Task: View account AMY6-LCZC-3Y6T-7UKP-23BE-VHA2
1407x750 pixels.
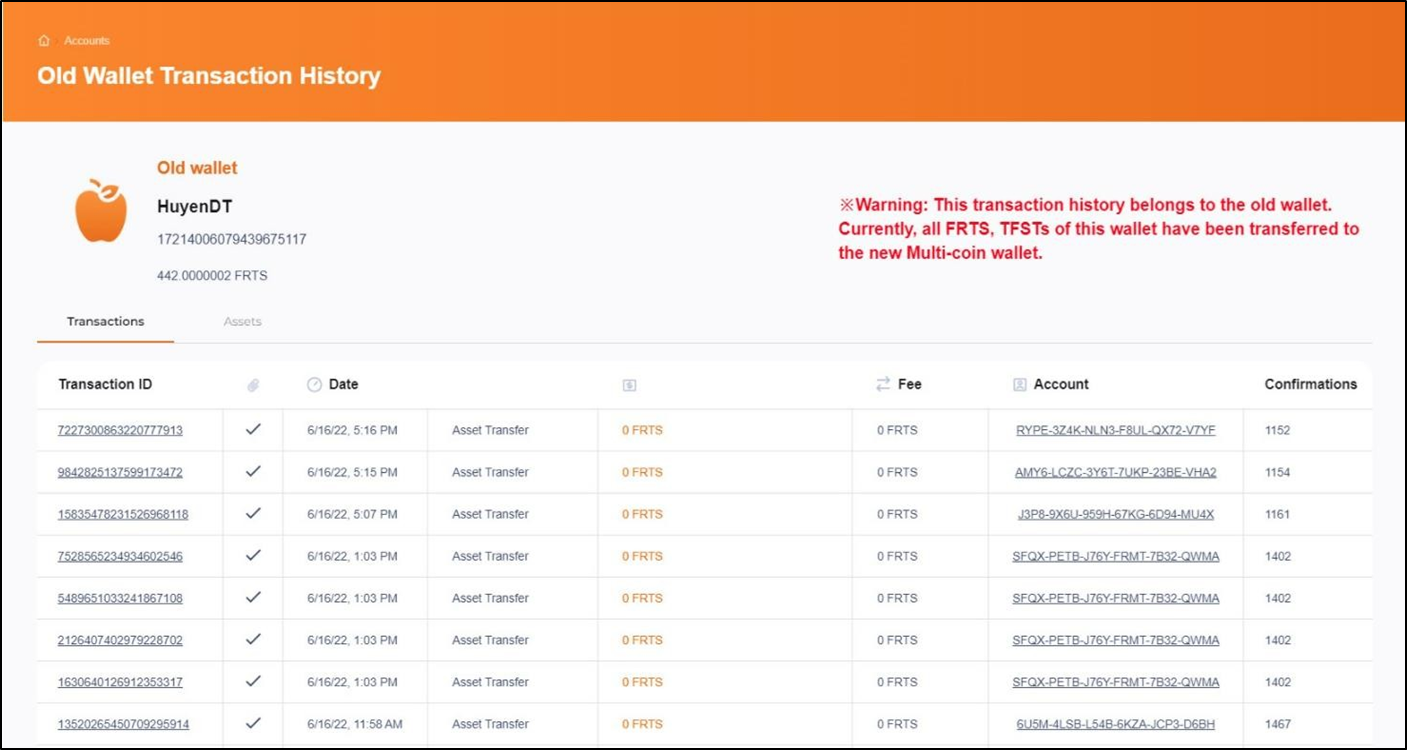Action: coord(1115,472)
